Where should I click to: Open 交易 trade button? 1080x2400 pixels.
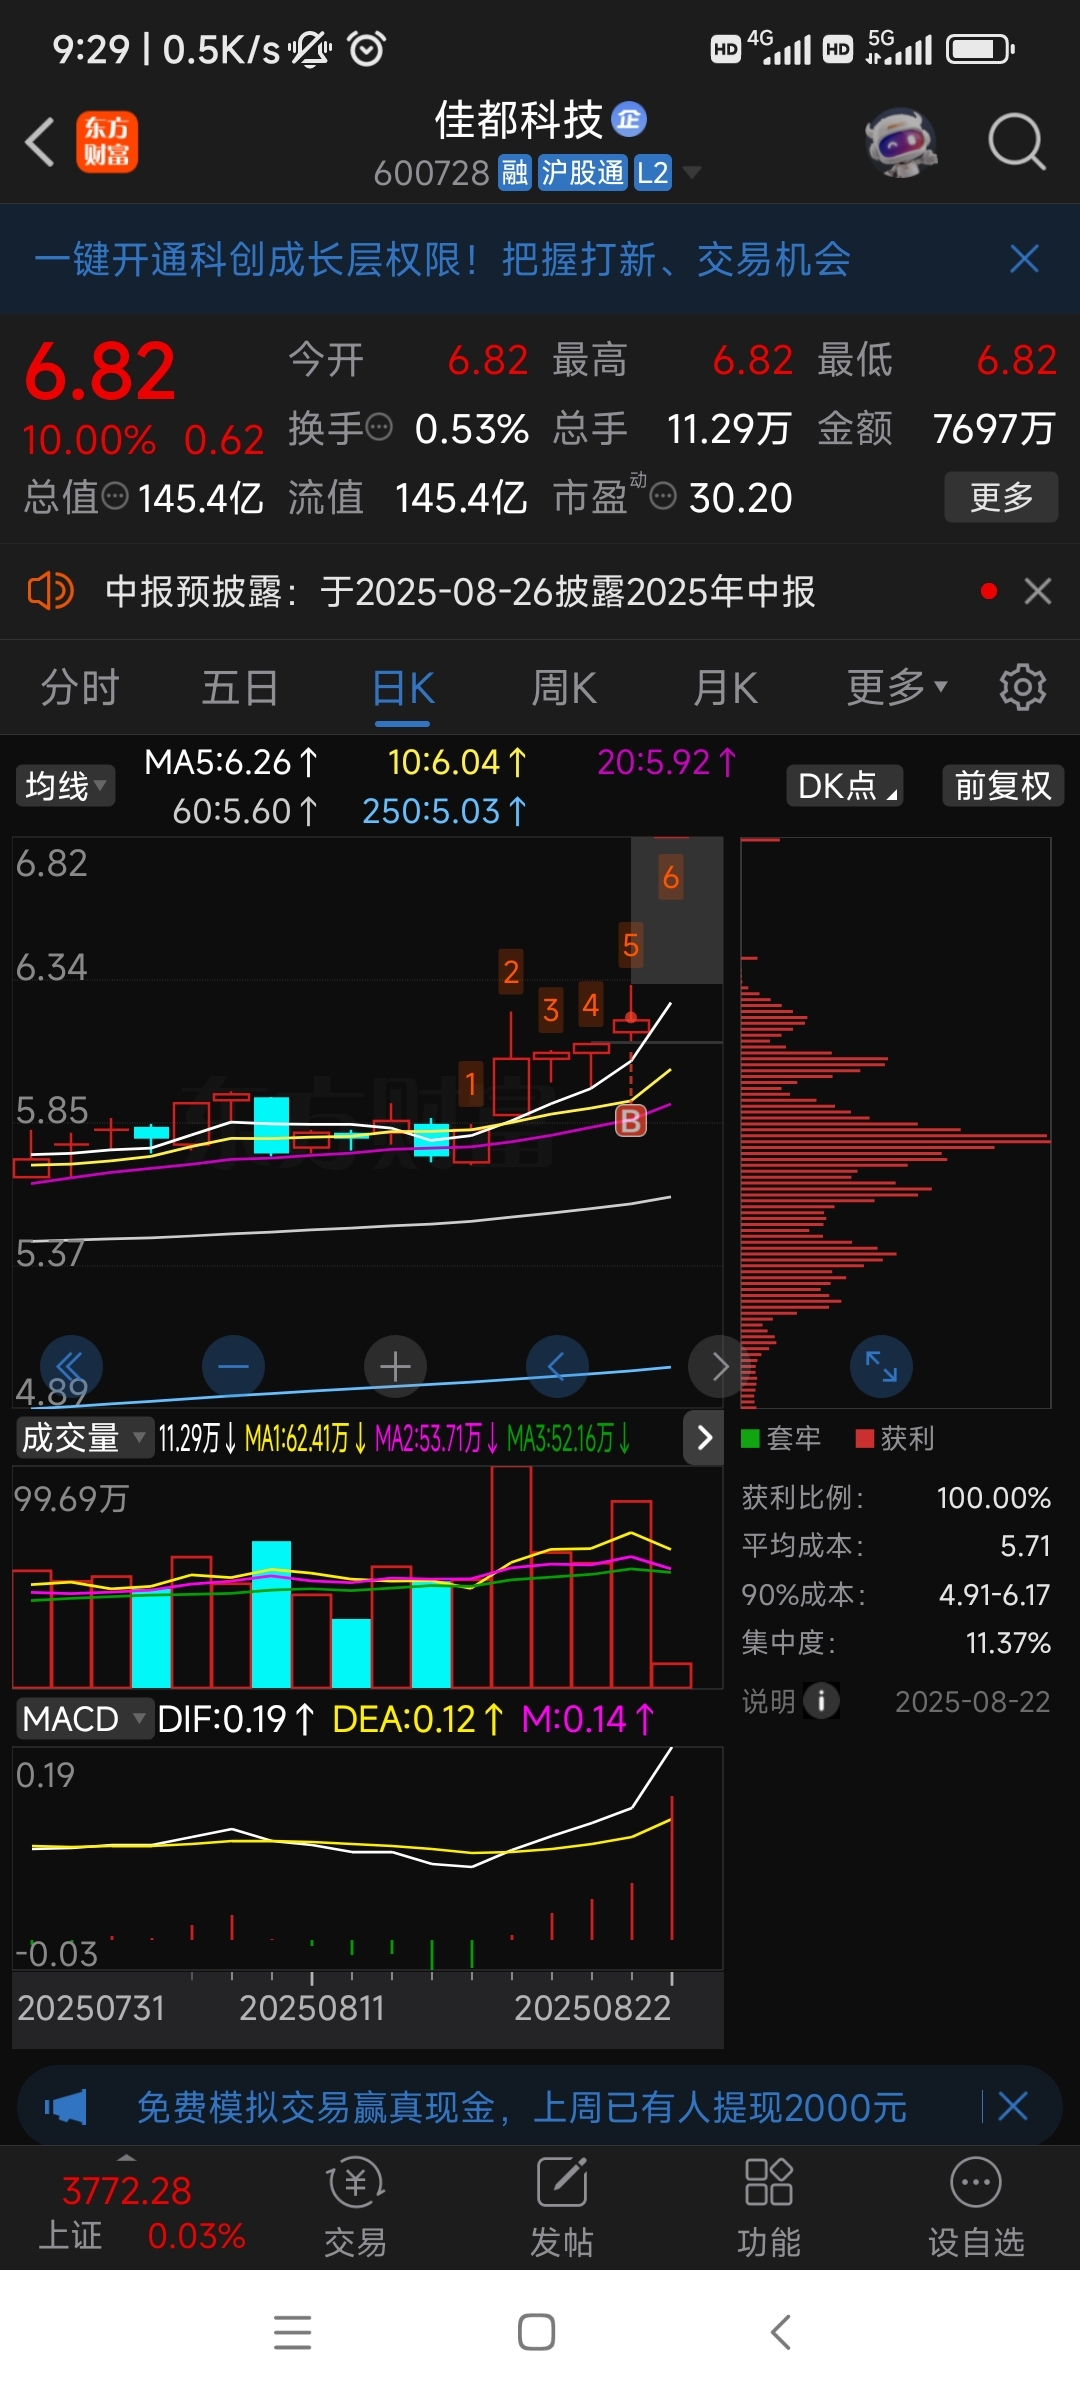(355, 2210)
